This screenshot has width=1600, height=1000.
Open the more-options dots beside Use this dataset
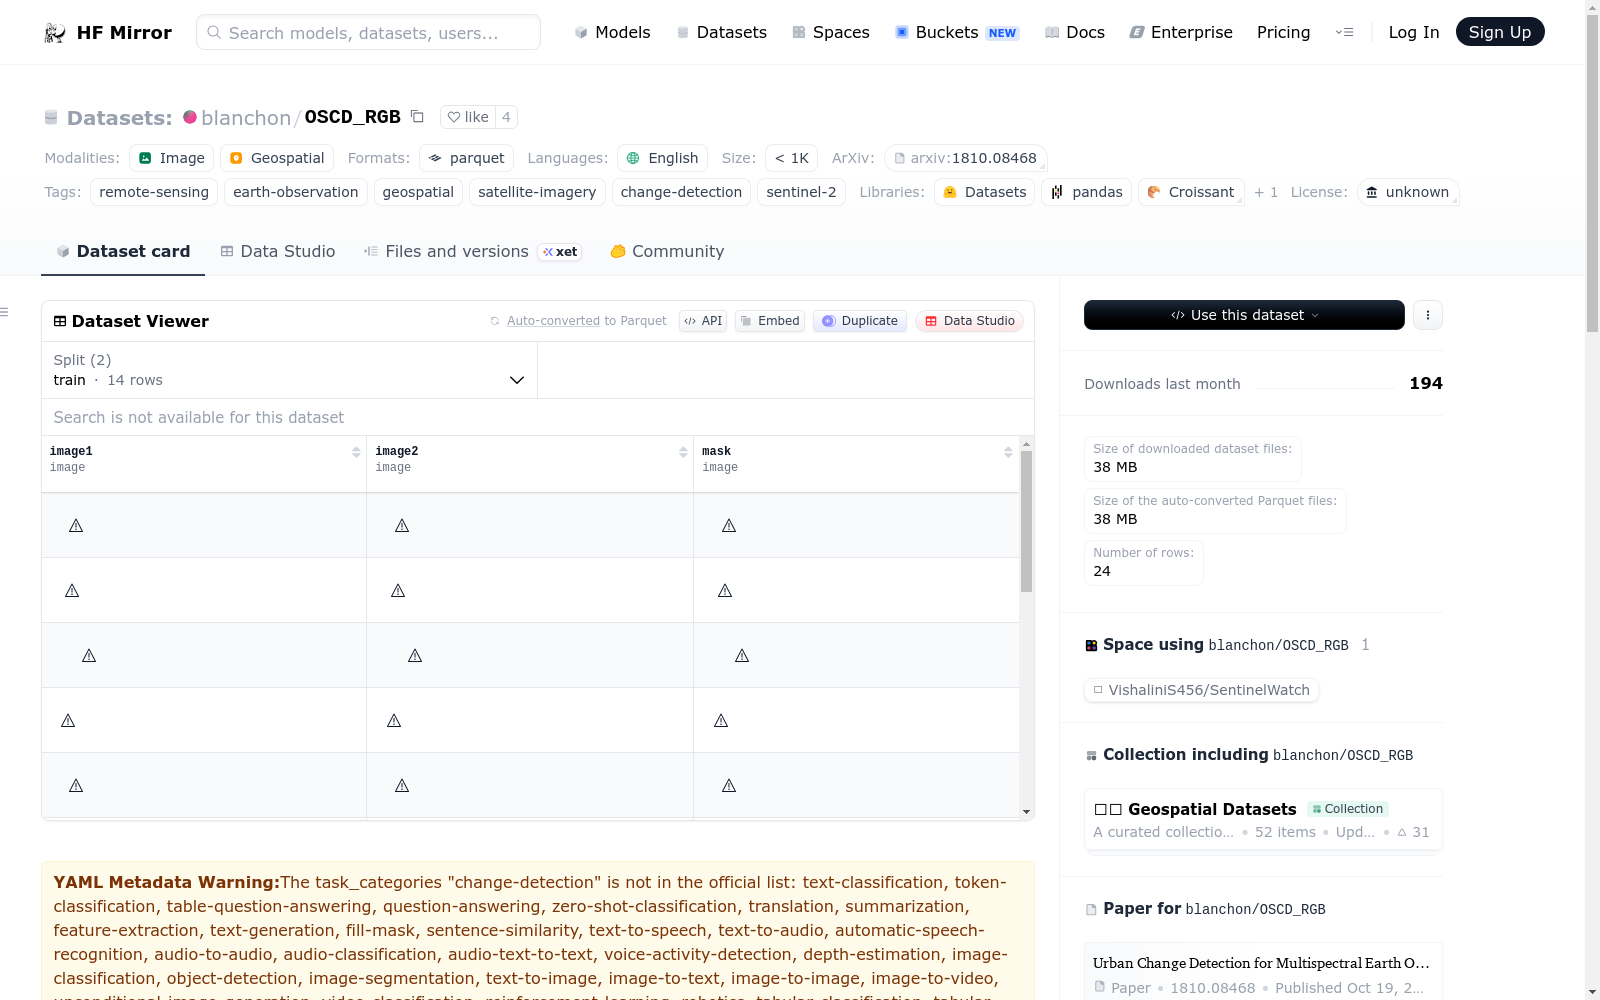point(1428,315)
